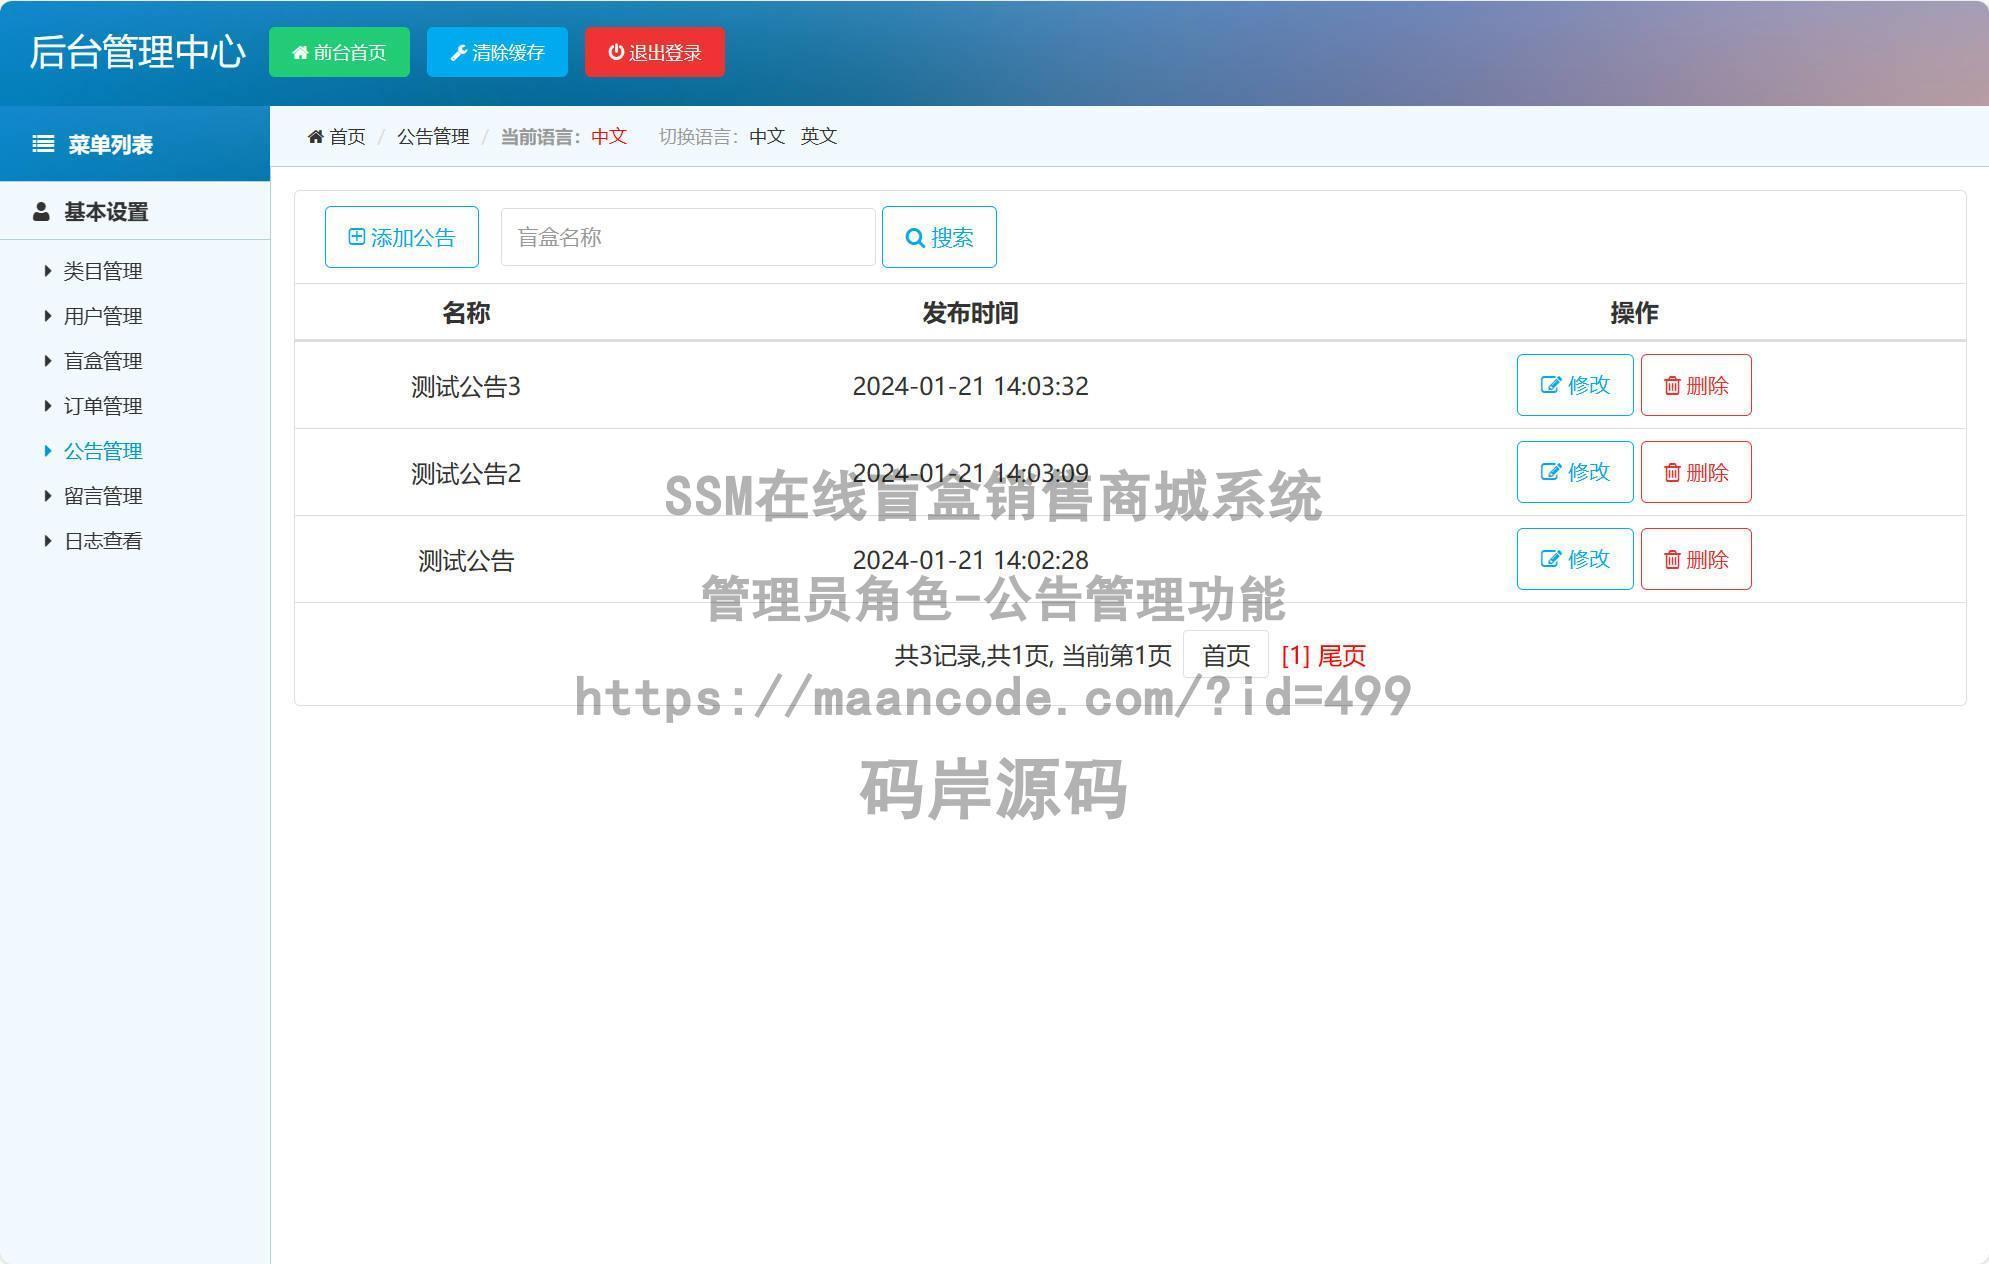Select 公告管理 in the sidebar
Viewport: 1989px width, 1264px height.
pos(103,451)
